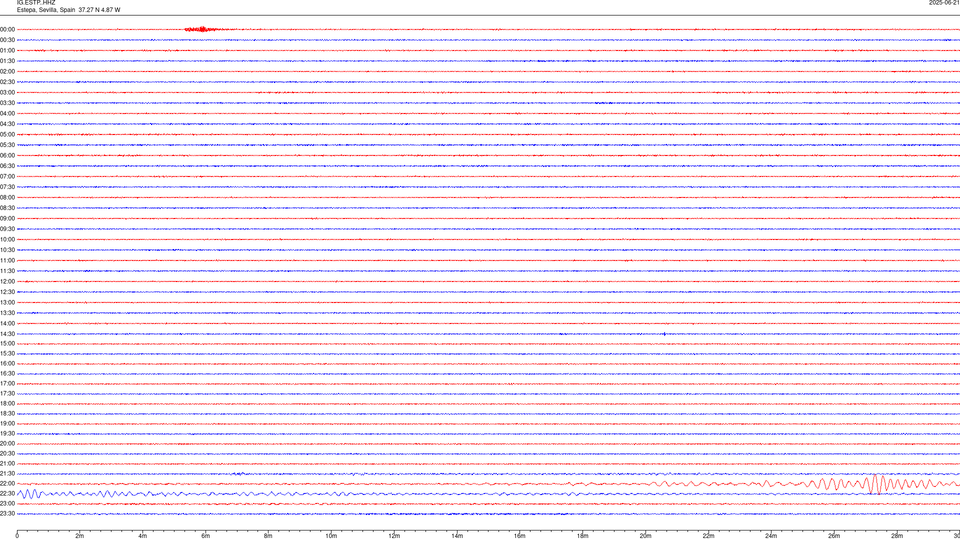960x540 pixels.
Task: Click the 03:00 trace time label
Action: (x=7, y=92)
